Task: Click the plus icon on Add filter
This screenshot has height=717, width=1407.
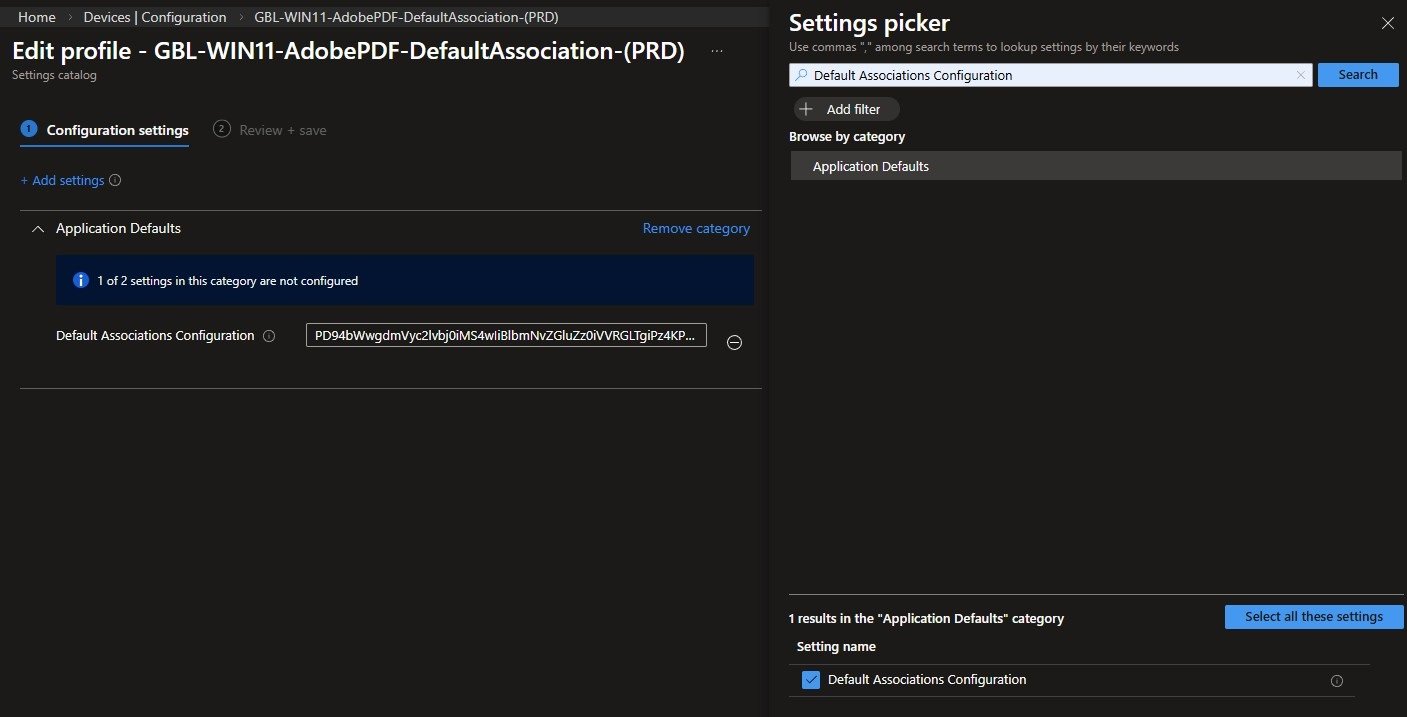Action: click(807, 110)
